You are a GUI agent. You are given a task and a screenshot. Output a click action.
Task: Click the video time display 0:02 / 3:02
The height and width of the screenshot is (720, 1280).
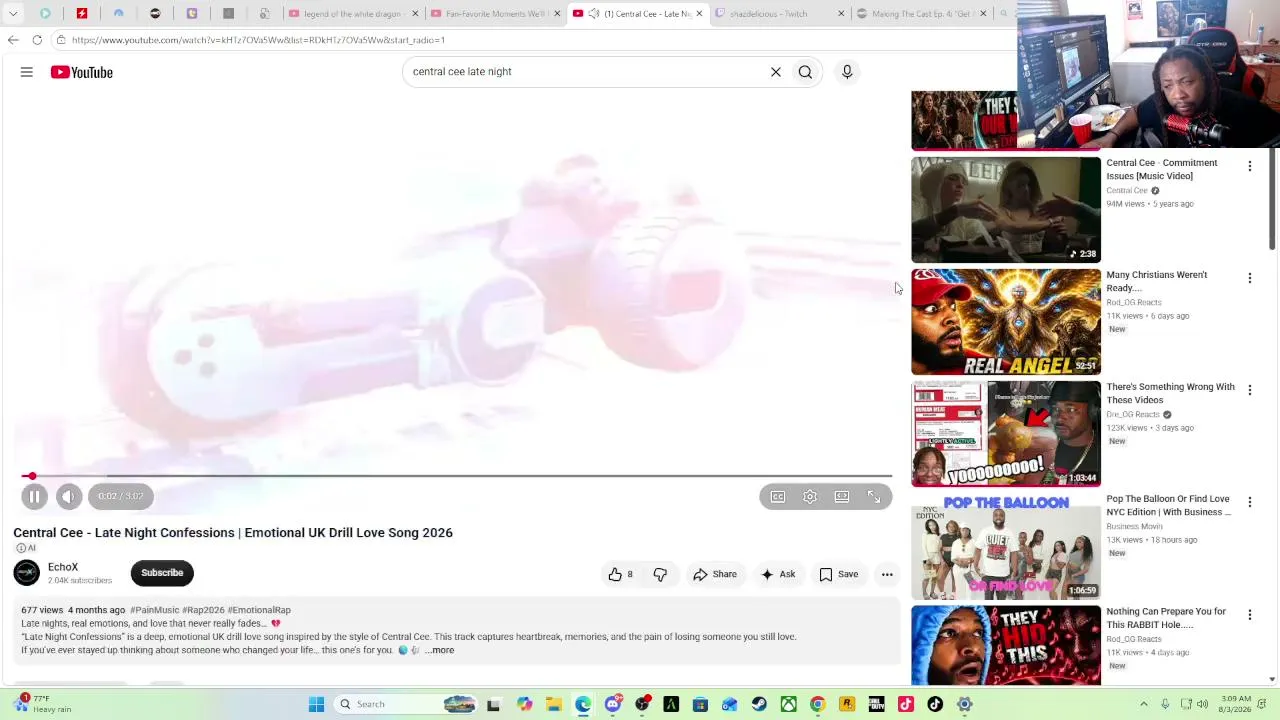click(x=121, y=496)
